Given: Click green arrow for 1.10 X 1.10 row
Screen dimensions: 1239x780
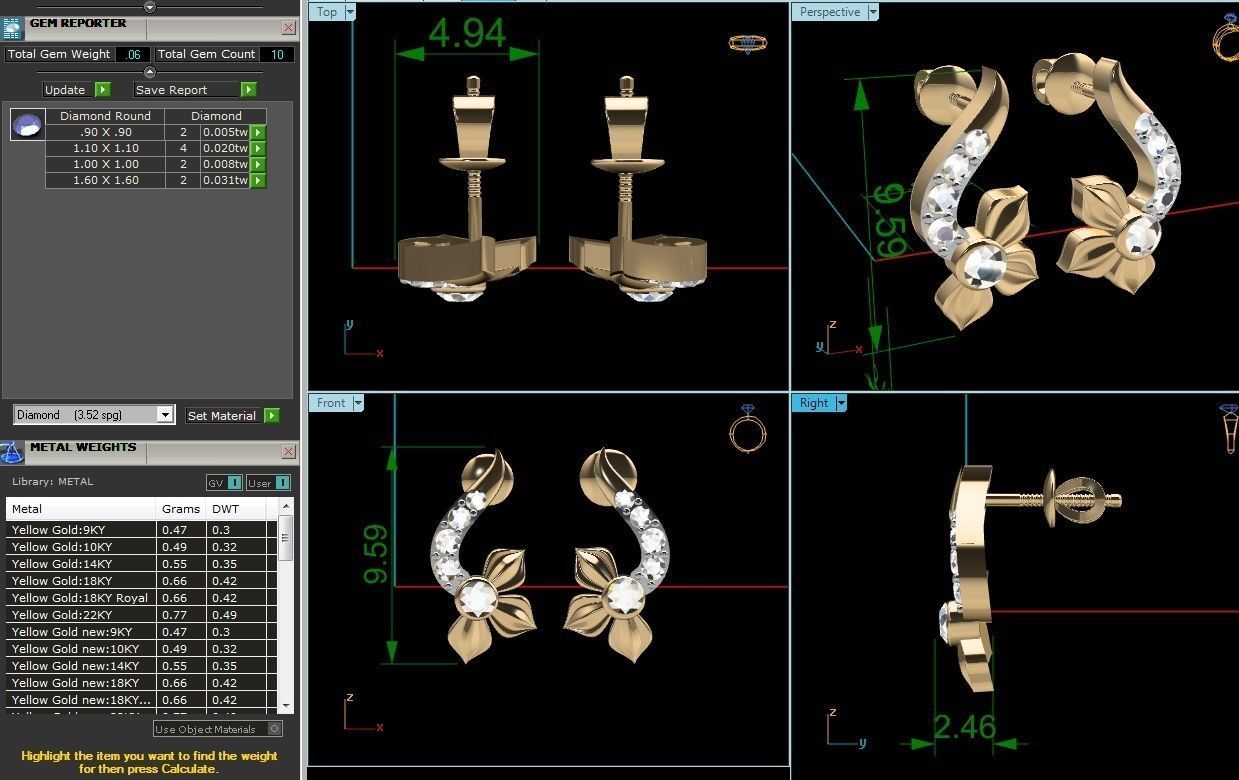Looking at the screenshot, I should tap(258, 148).
